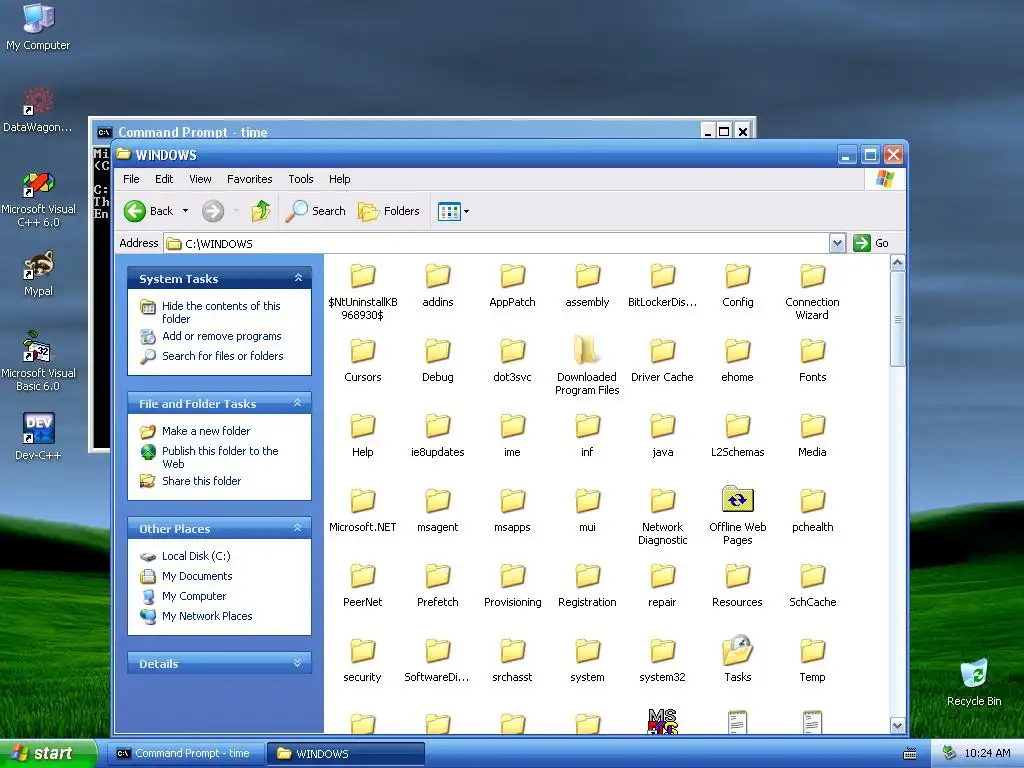The width and height of the screenshot is (1024, 768).
Task: Click Publish this folder to the Web
Action: point(220,457)
